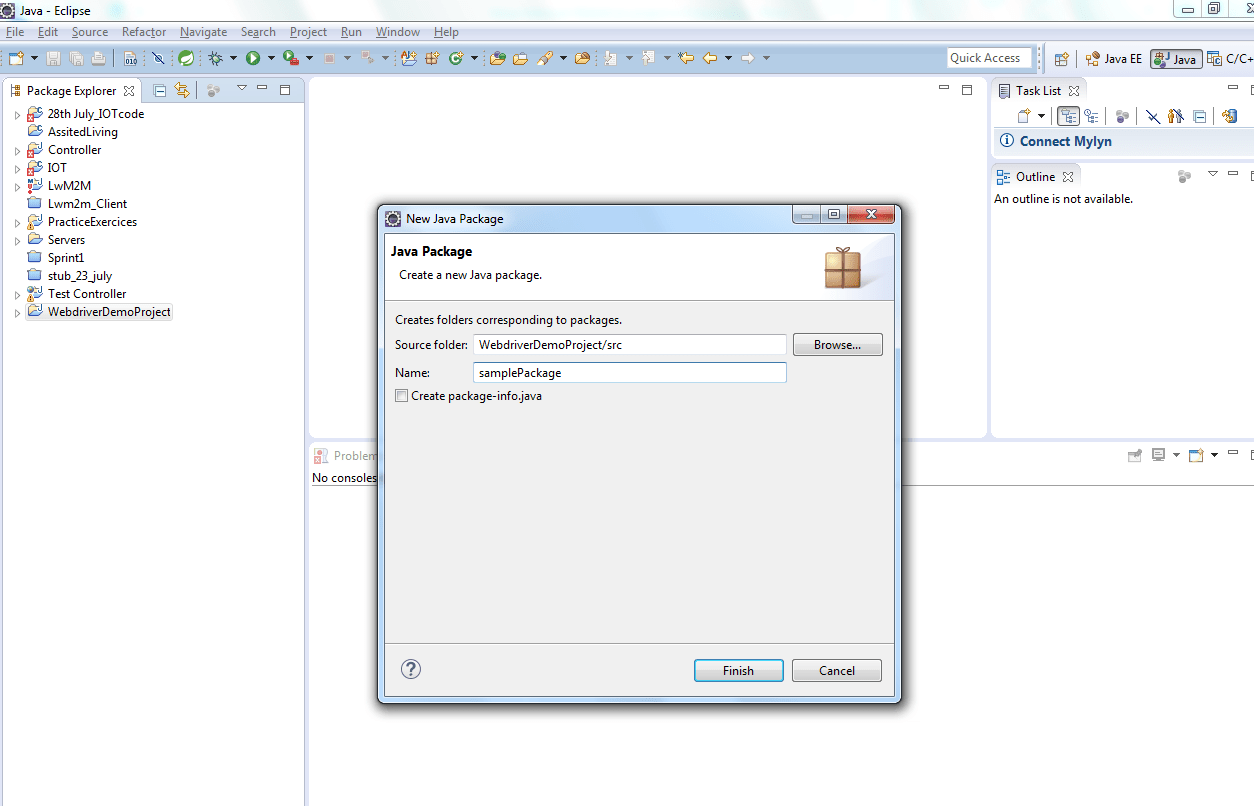Viewport: 1254px width, 806px height.
Task: Toggle Categorized view in Task List
Action: [x=1068, y=116]
